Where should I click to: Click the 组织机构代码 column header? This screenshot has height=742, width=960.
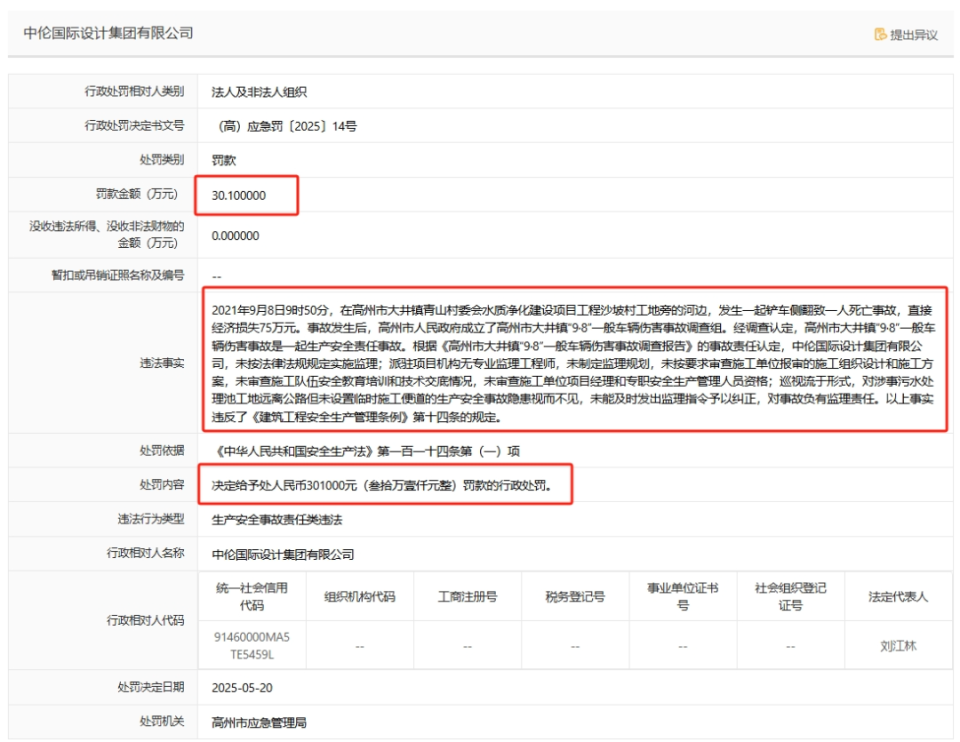coord(359,597)
